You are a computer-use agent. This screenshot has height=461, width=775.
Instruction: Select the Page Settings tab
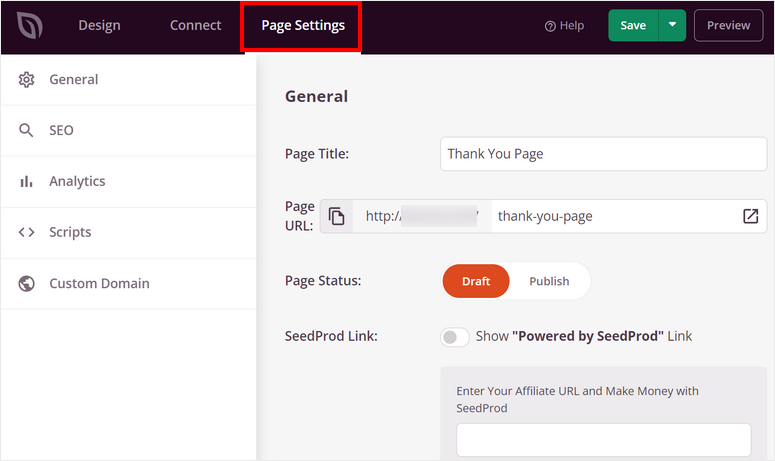click(302, 26)
